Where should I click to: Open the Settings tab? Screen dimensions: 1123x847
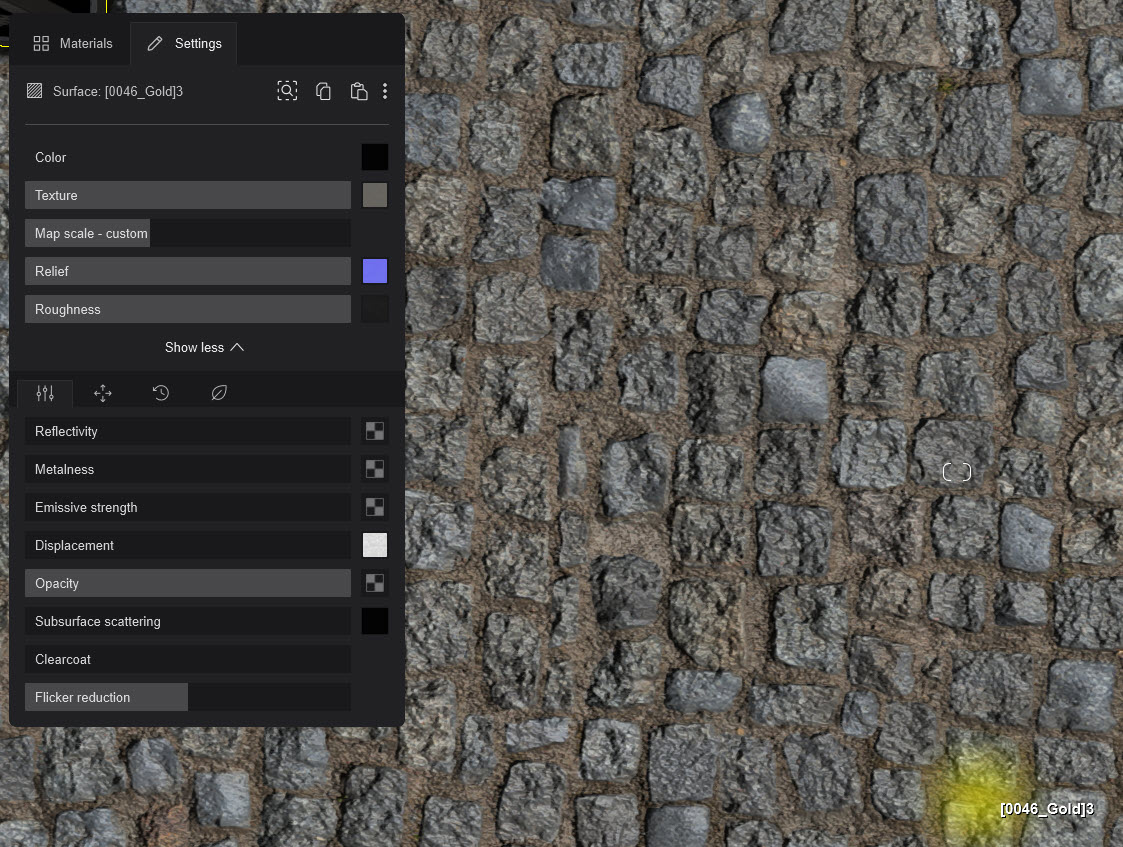coord(184,44)
